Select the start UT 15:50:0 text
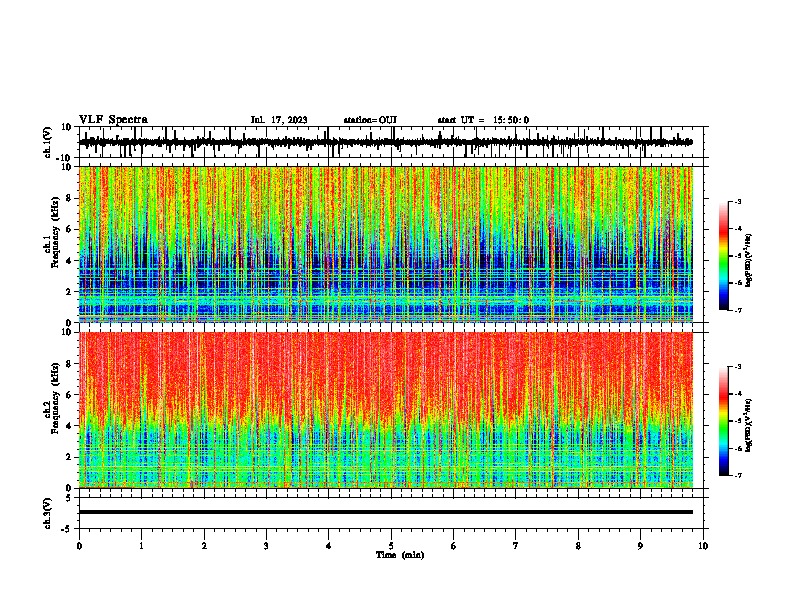 coord(483,120)
